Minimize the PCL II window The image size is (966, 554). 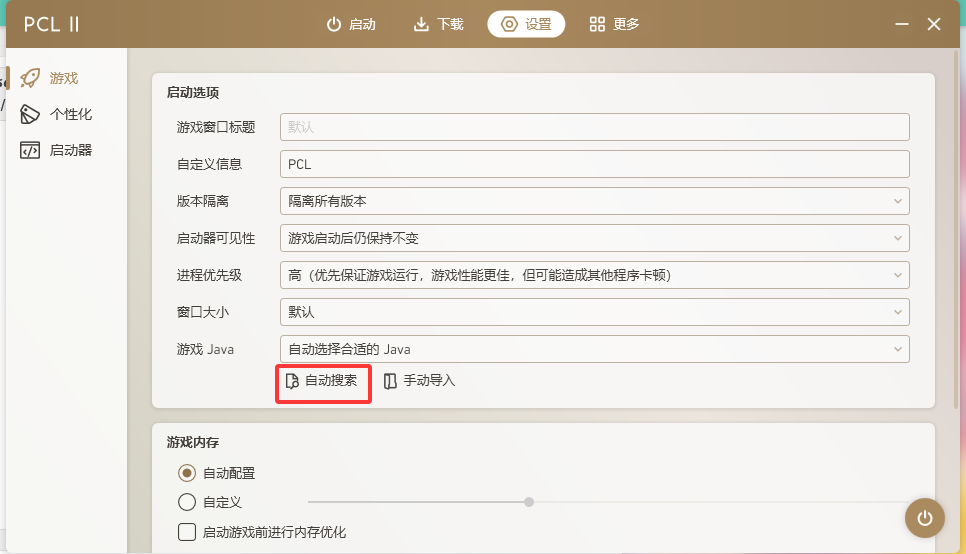(x=902, y=24)
